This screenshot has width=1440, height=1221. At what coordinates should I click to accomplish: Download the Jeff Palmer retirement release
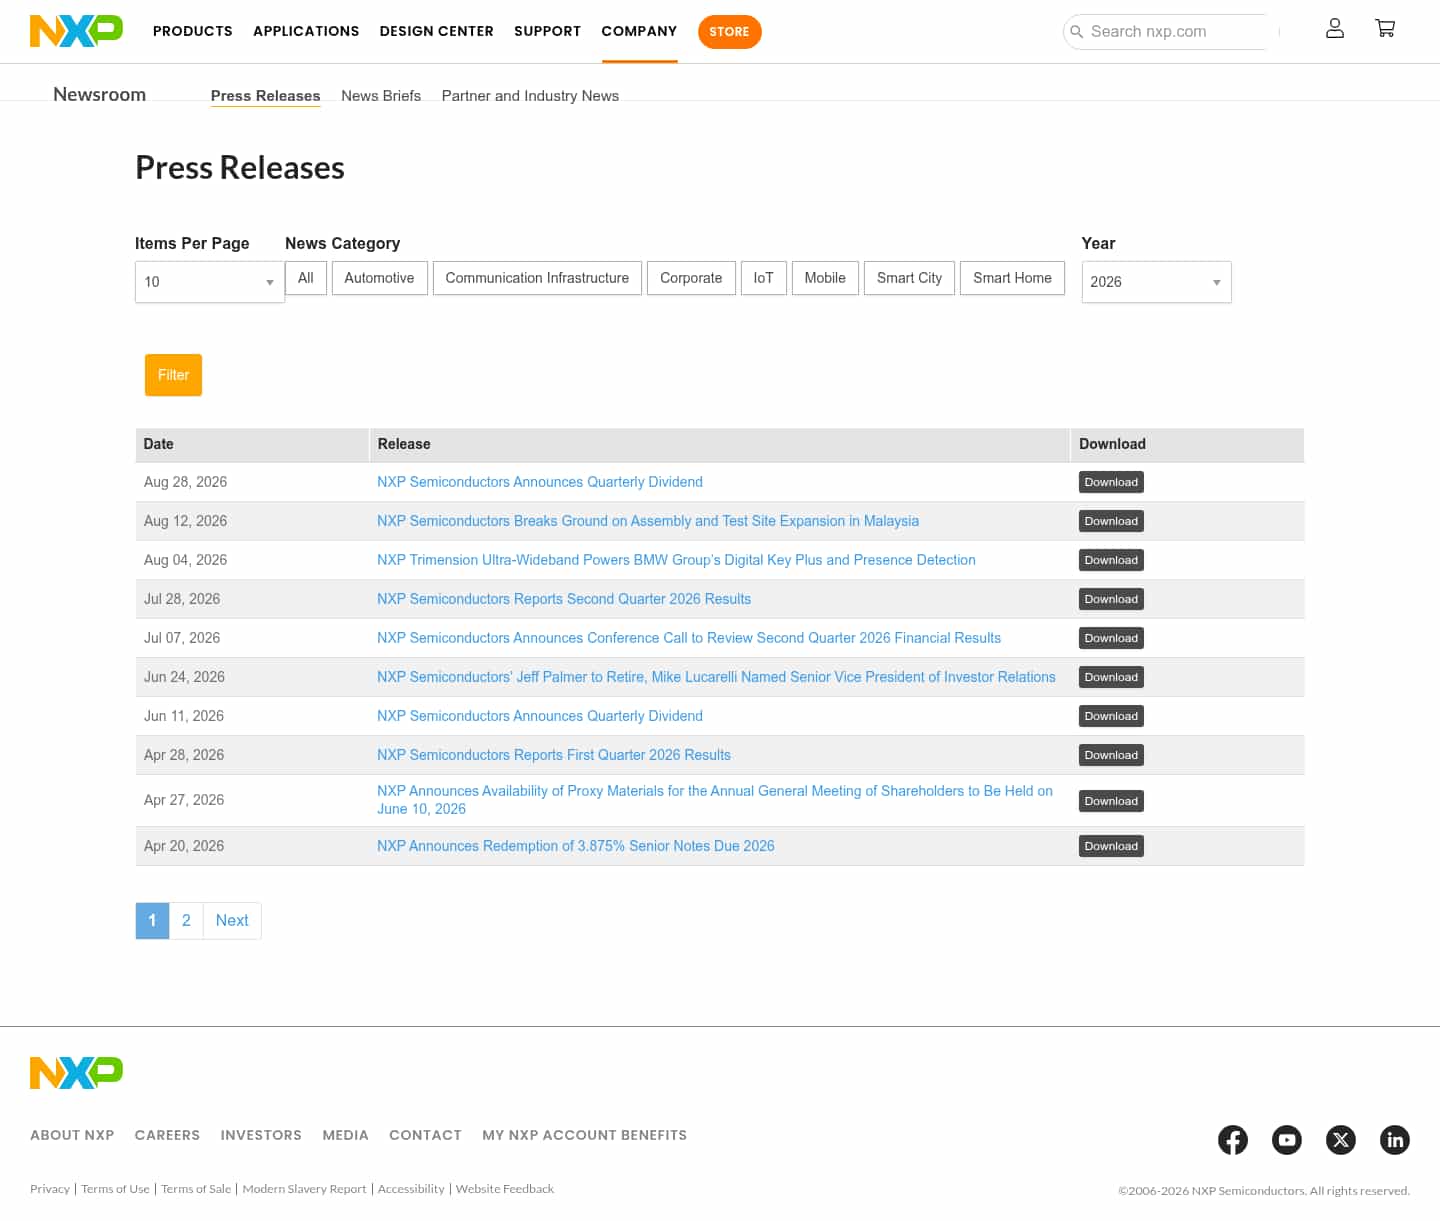[x=1111, y=677]
